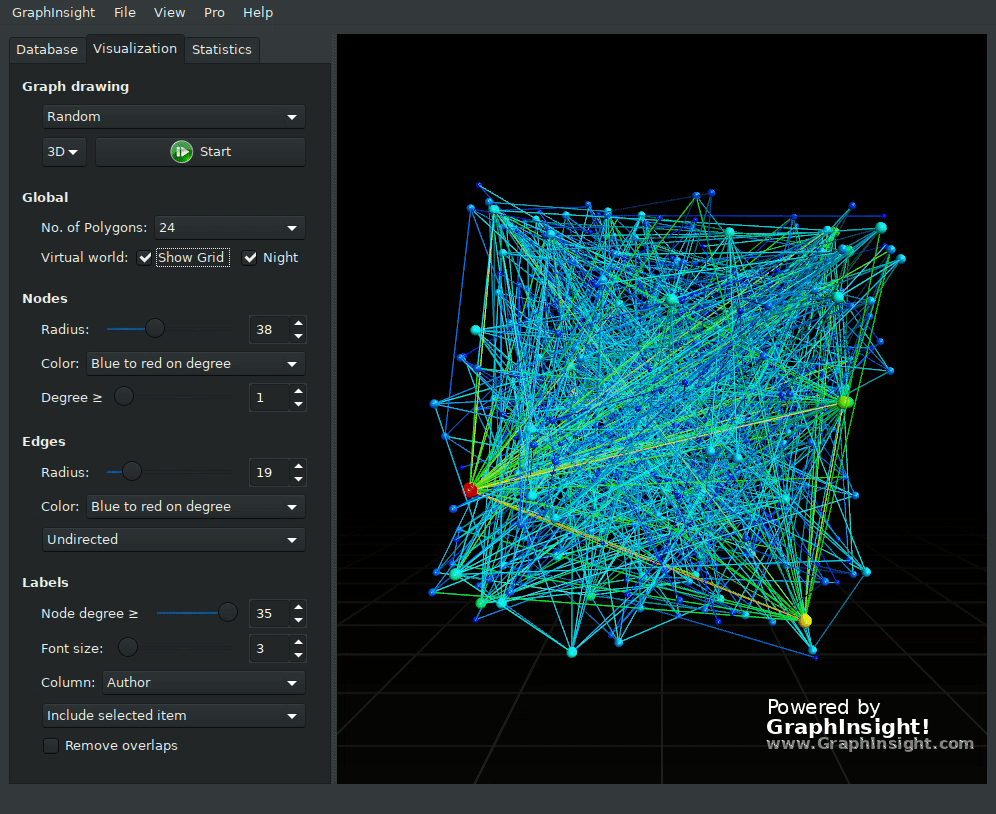This screenshot has height=814, width=996.
Task: Open the Random graph drawing dropdown
Action: coord(173,117)
